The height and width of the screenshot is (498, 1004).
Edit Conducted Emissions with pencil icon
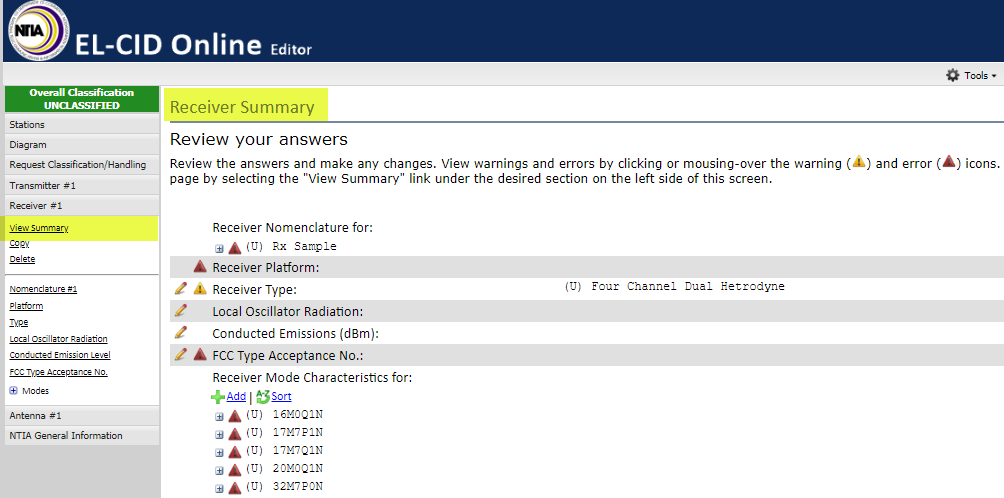point(181,332)
